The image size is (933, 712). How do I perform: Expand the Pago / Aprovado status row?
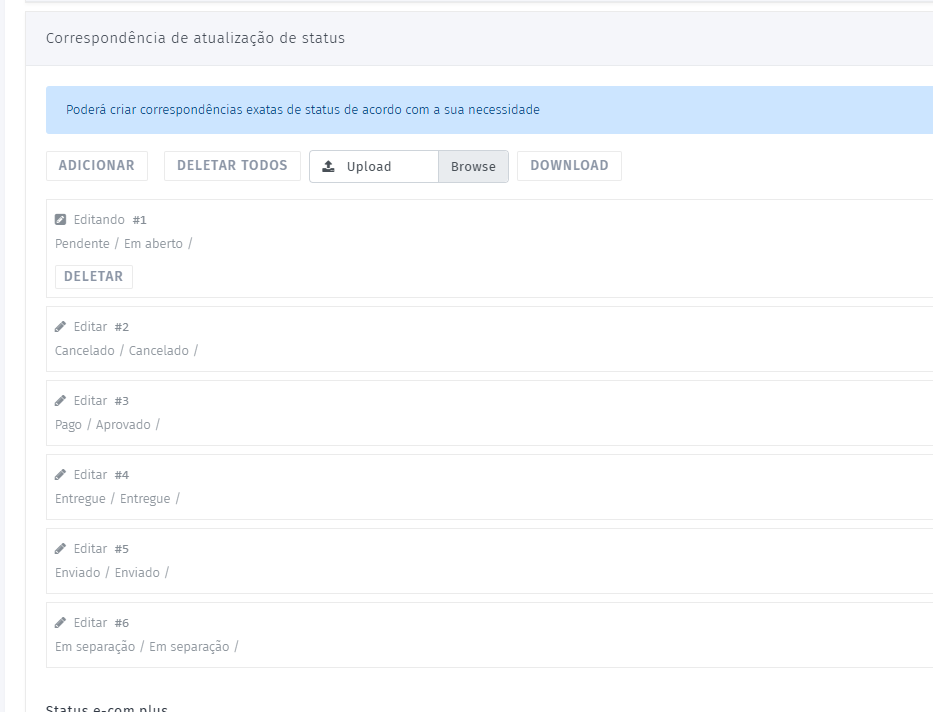click(x=107, y=425)
